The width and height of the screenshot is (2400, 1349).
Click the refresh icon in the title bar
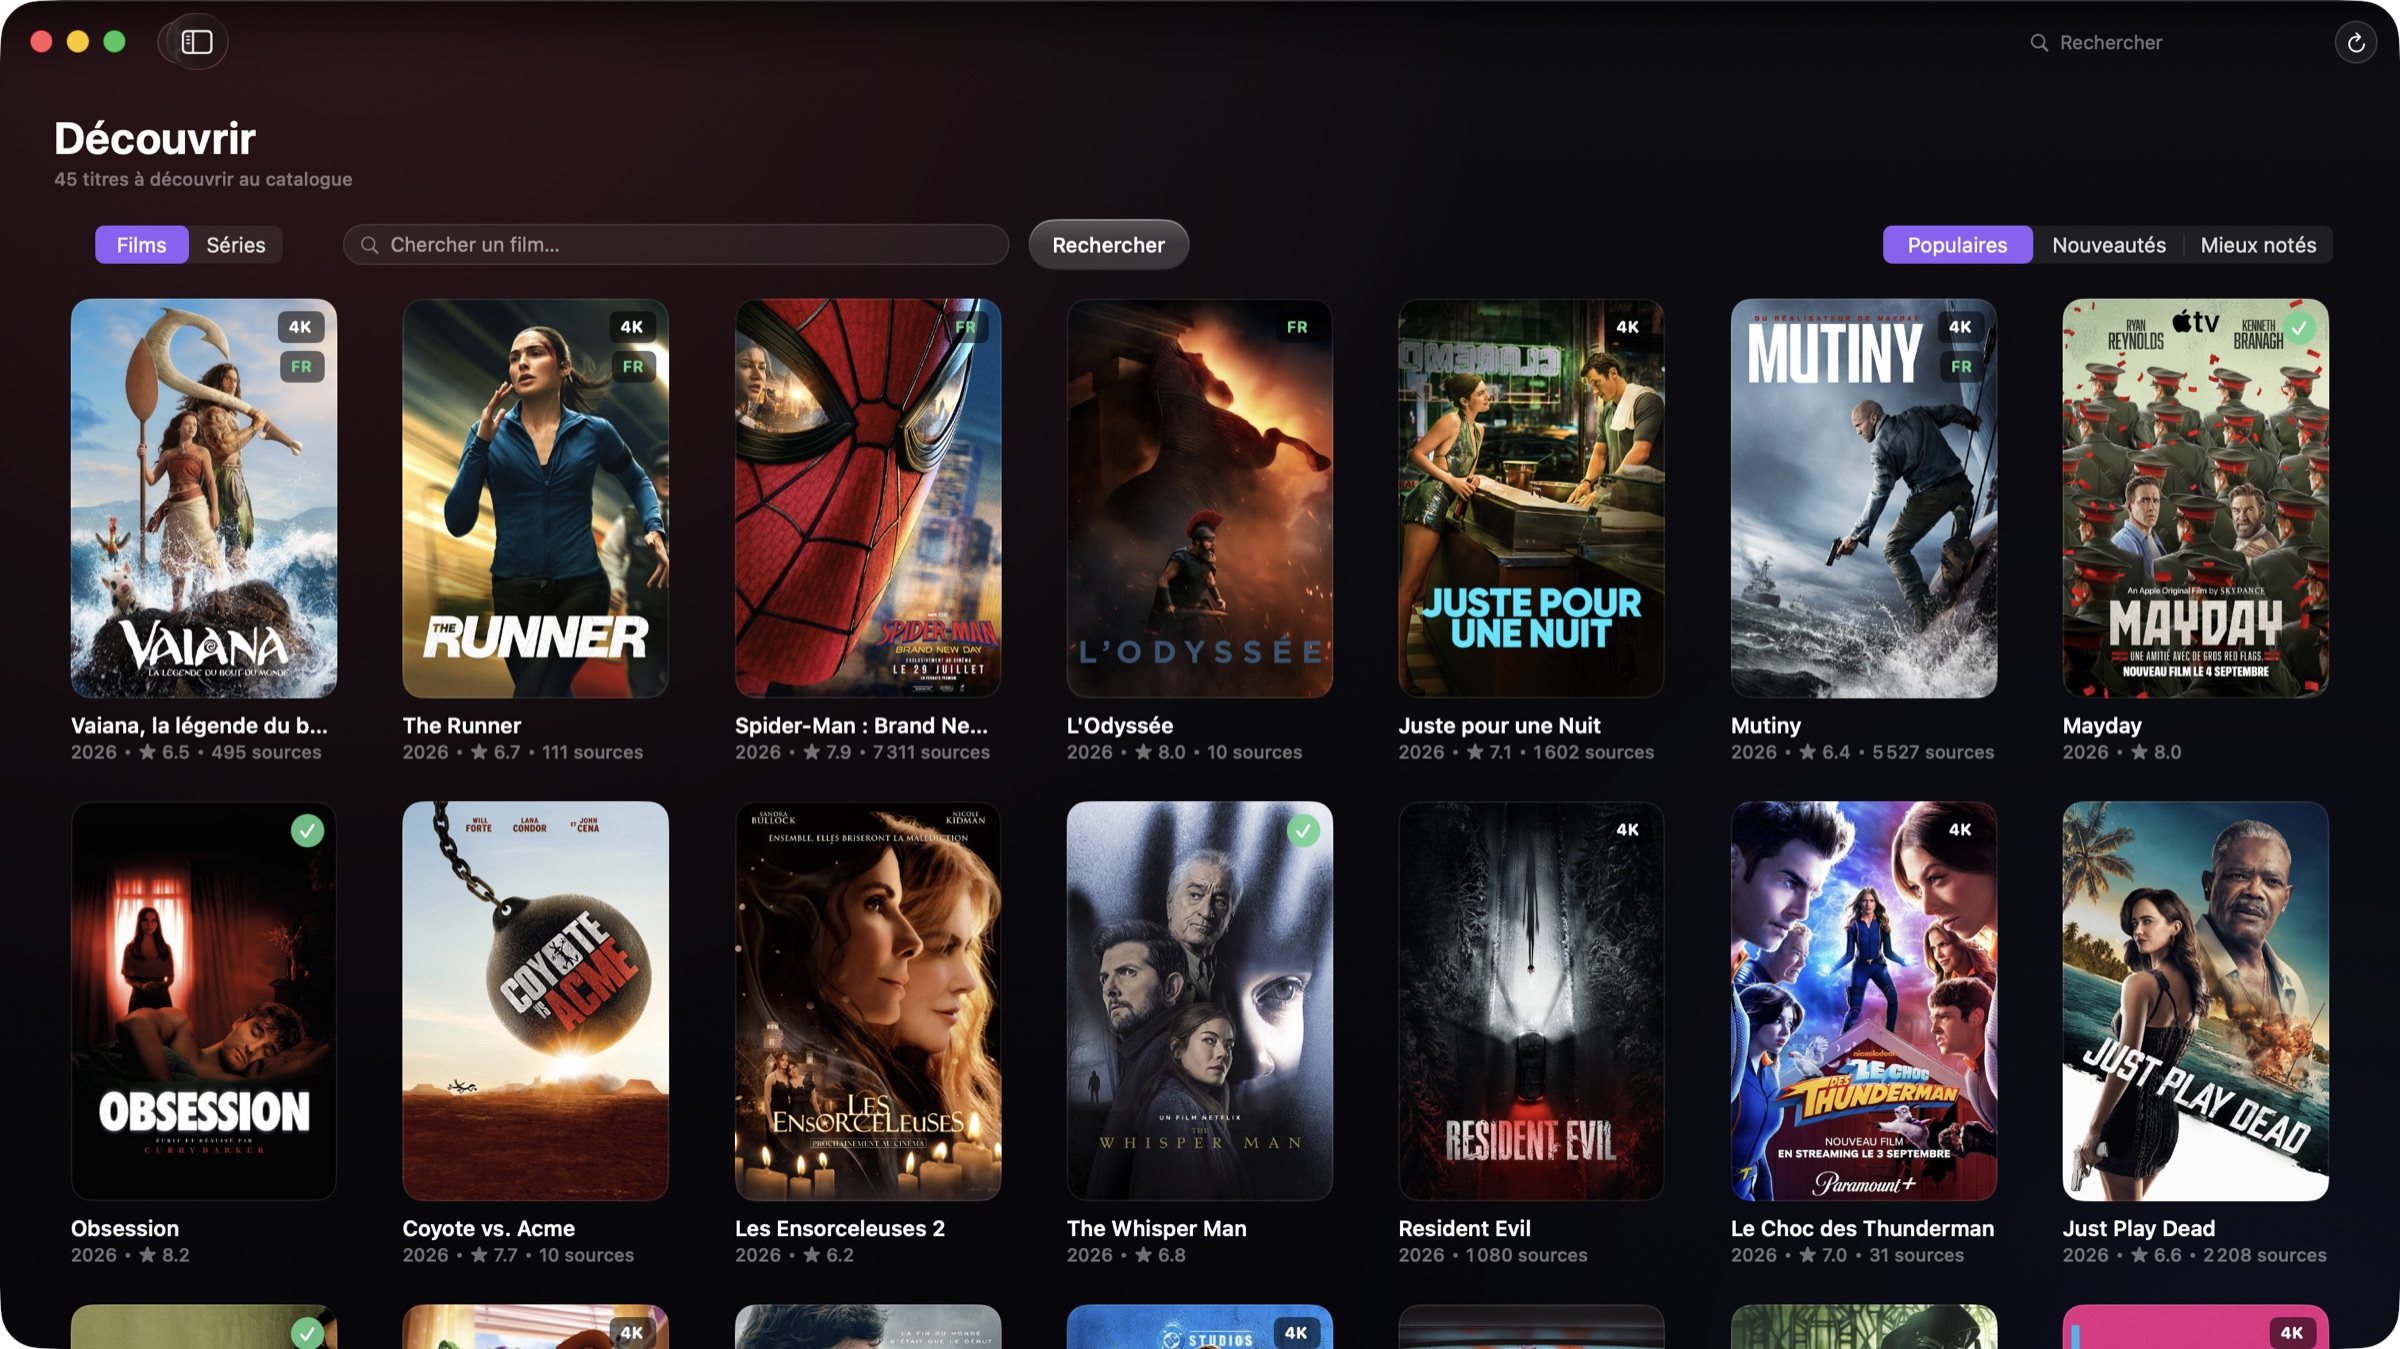pyautogui.click(x=2355, y=43)
